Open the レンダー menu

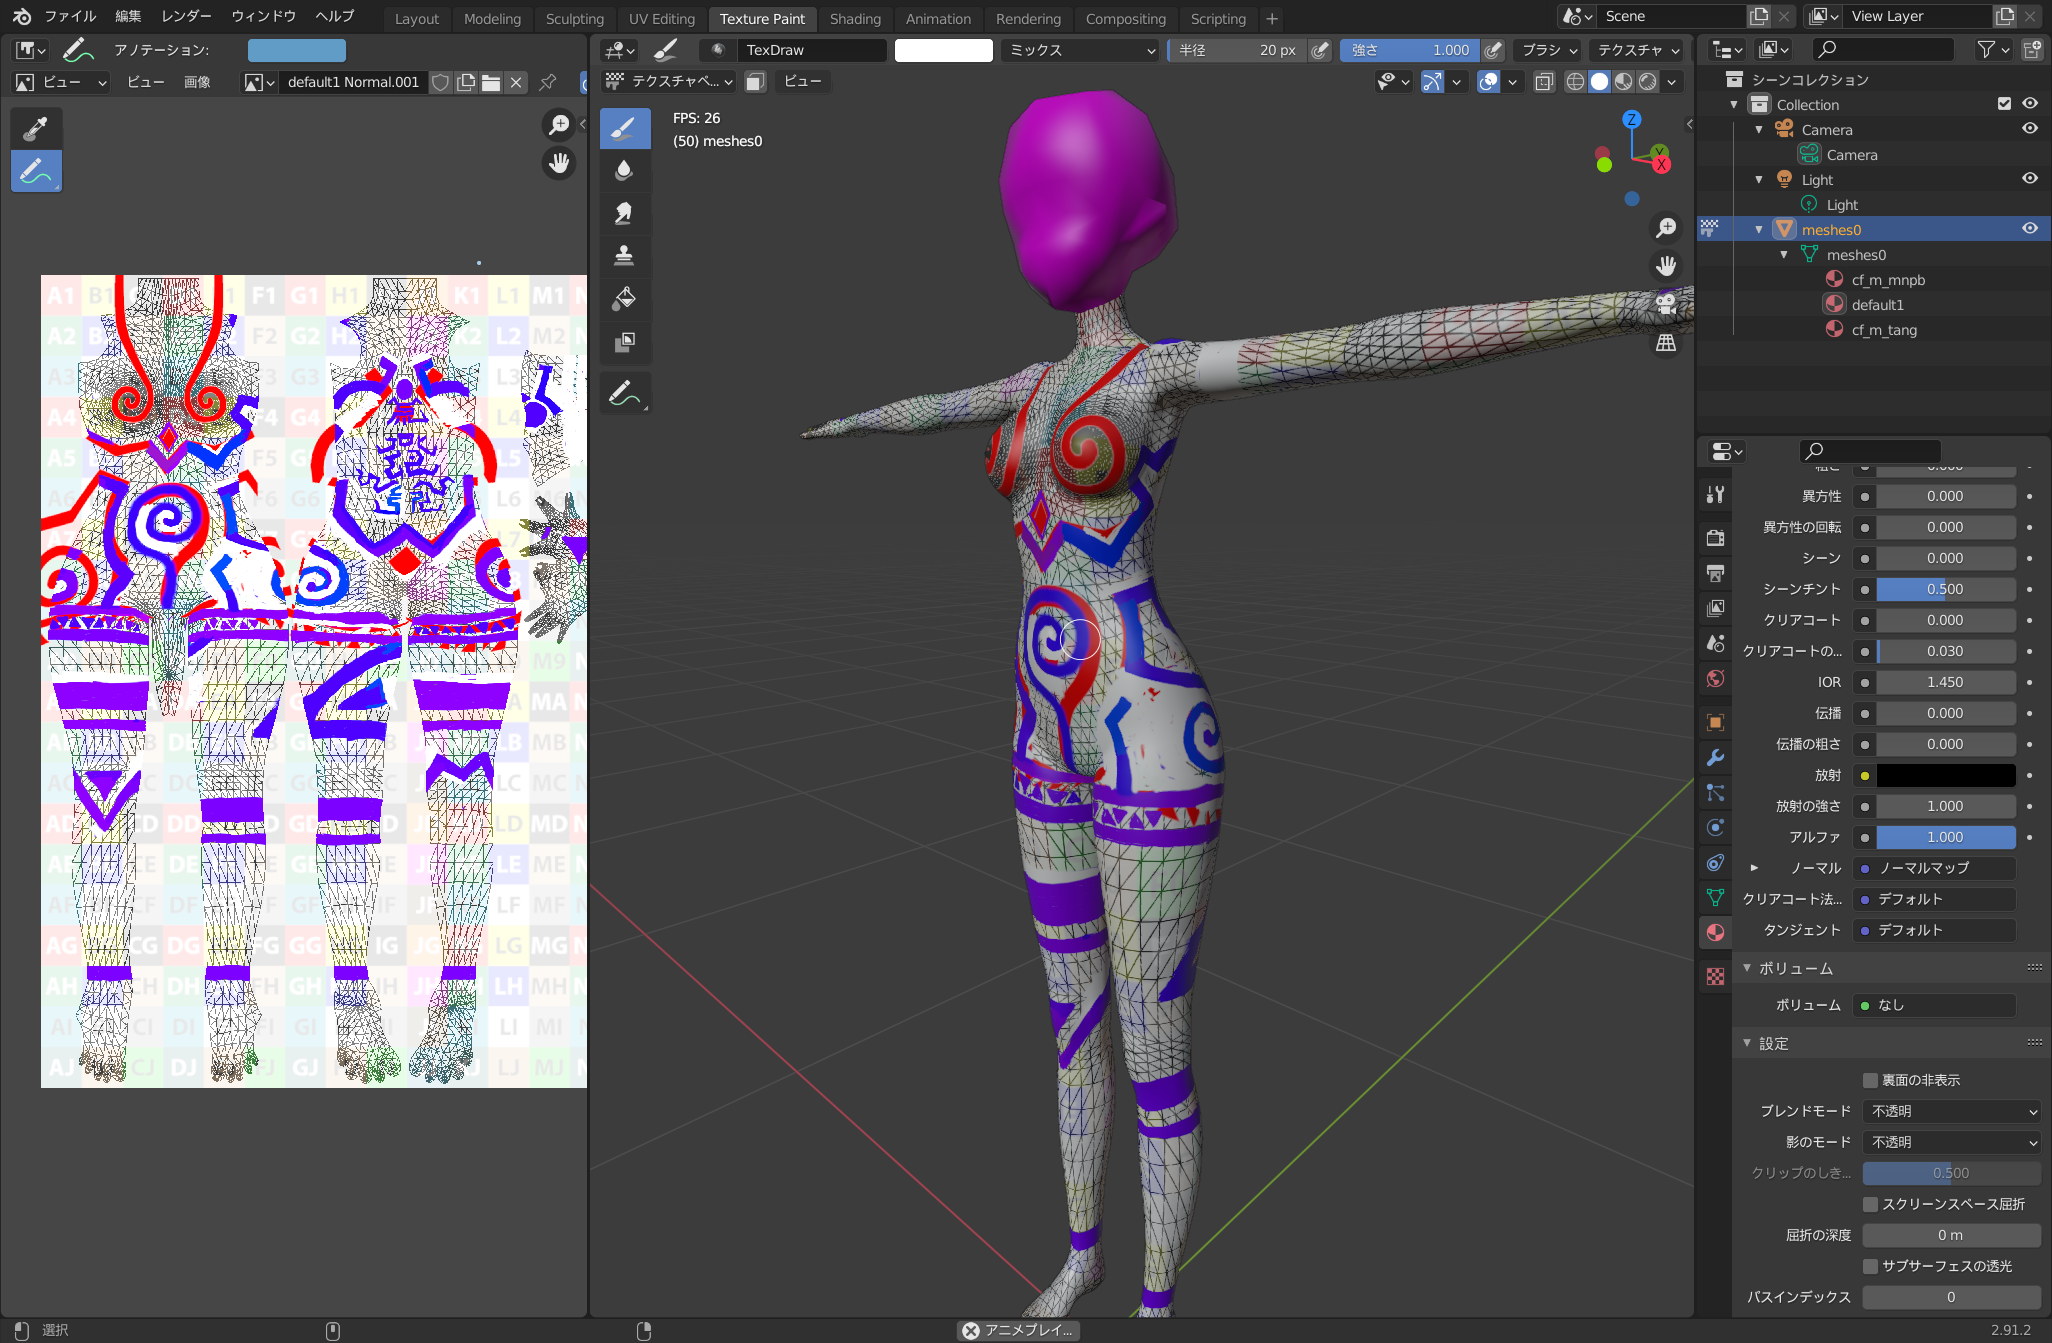coord(186,16)
